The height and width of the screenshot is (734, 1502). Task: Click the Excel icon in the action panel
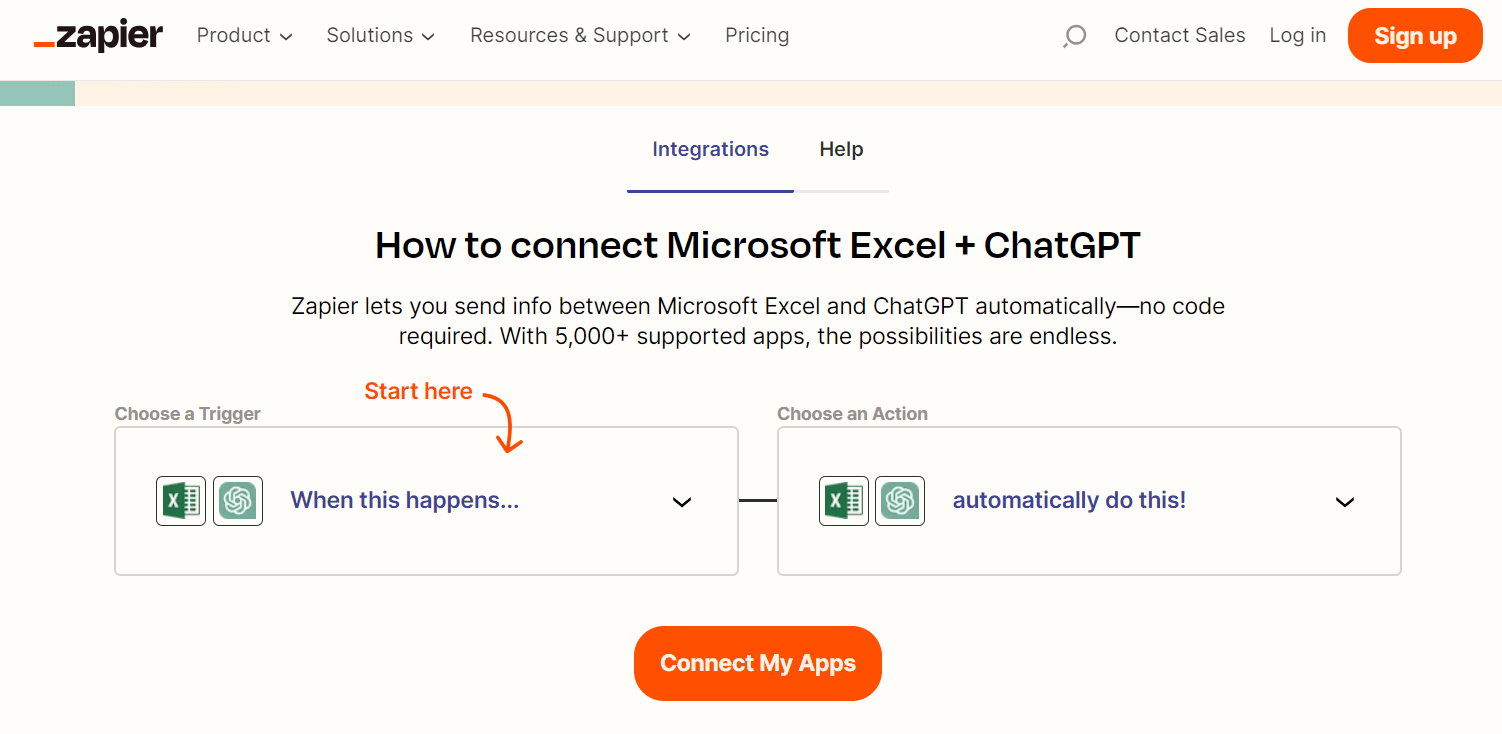(844, 501)
